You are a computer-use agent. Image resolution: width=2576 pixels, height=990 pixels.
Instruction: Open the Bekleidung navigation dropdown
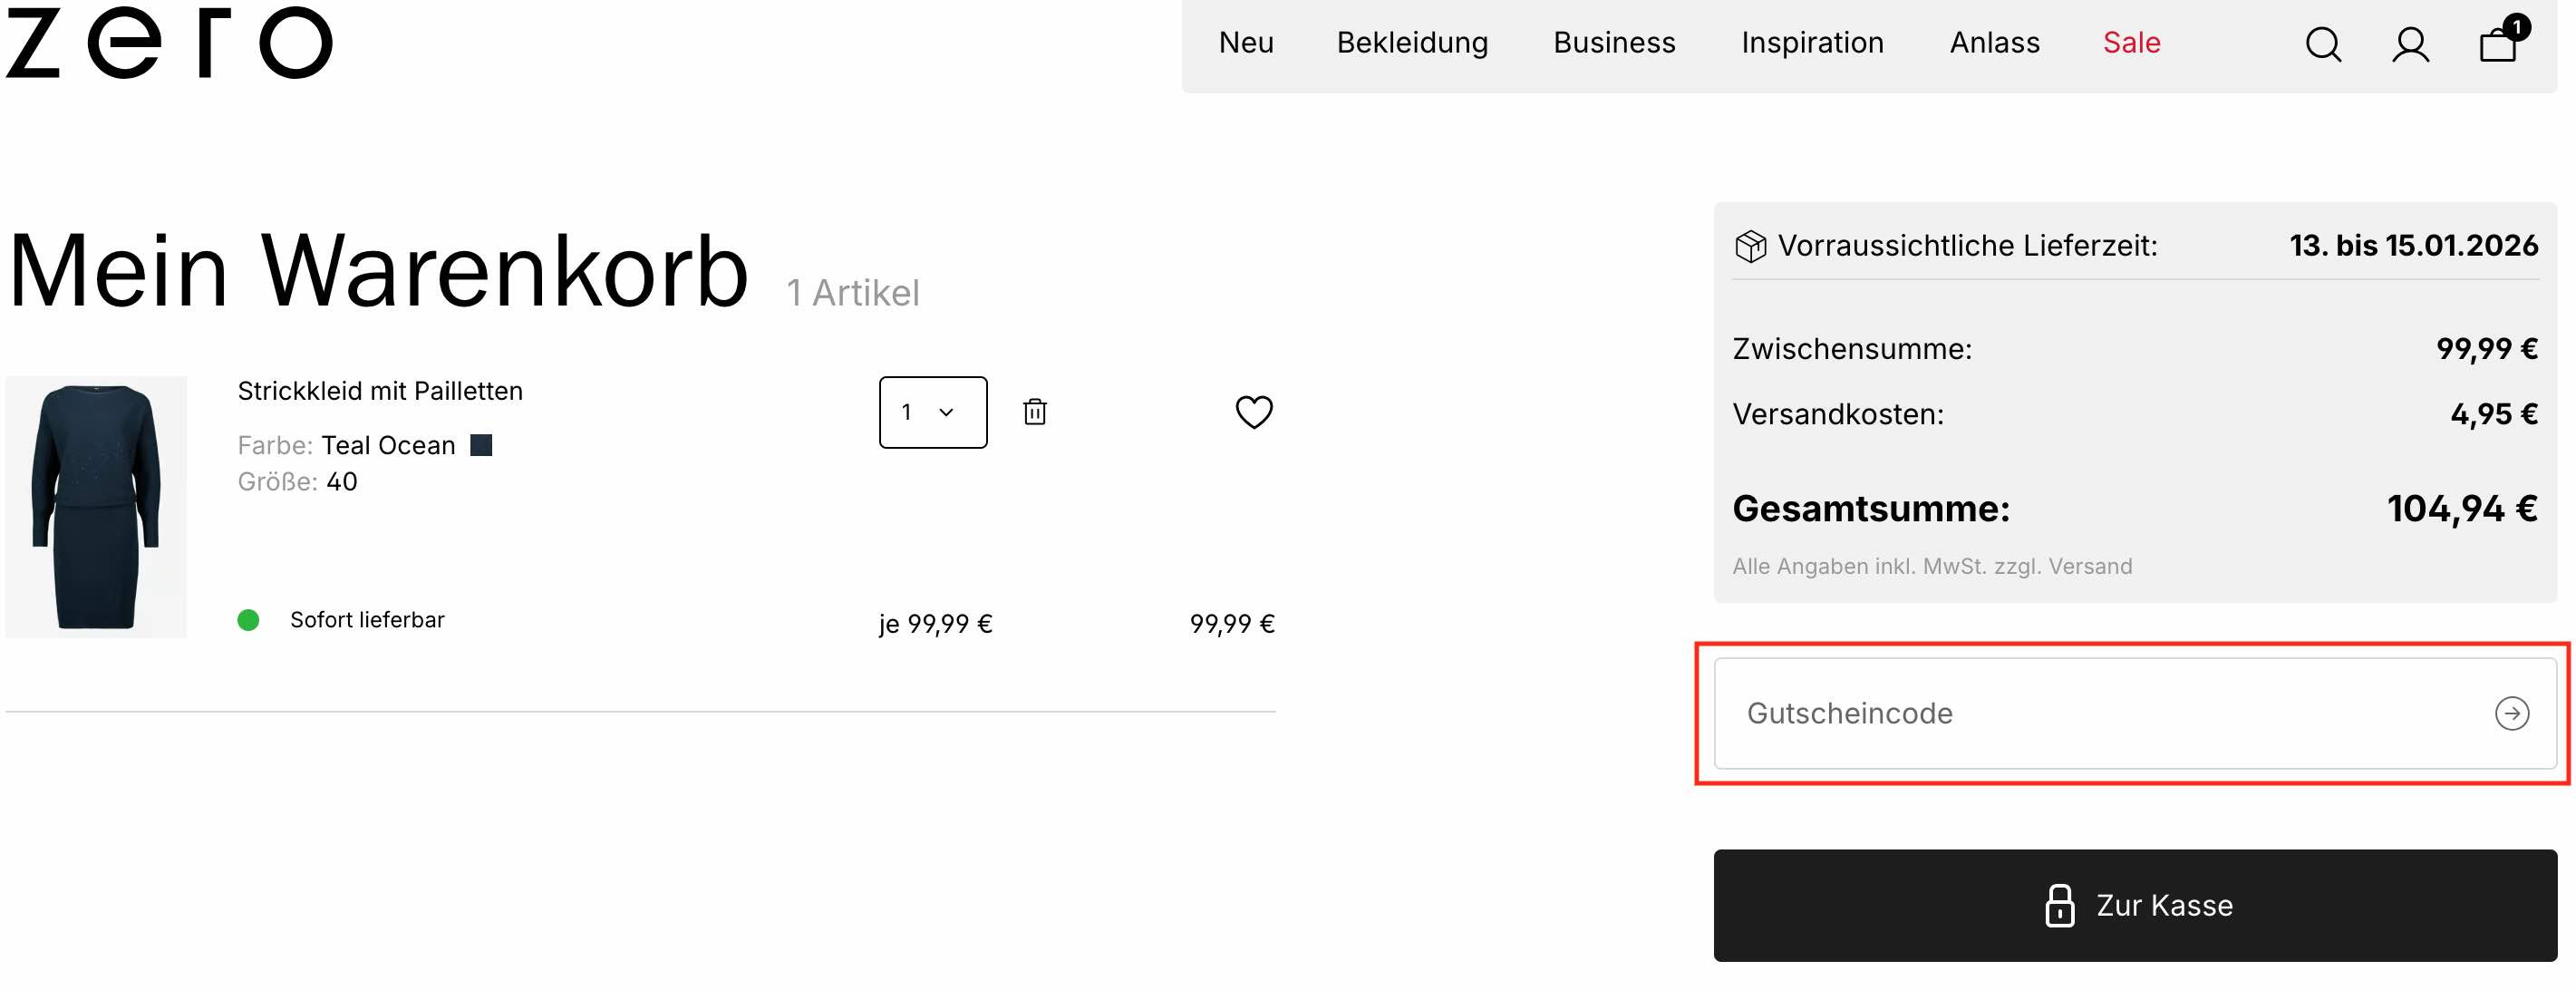point(1412,43)
